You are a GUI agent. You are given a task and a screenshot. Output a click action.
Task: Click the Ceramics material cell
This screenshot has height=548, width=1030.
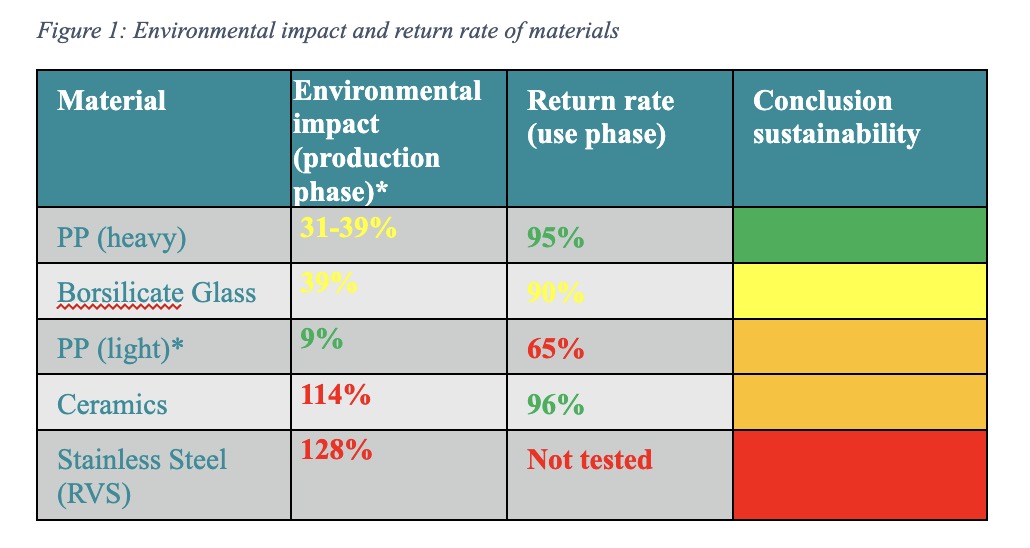coord(112,404)
